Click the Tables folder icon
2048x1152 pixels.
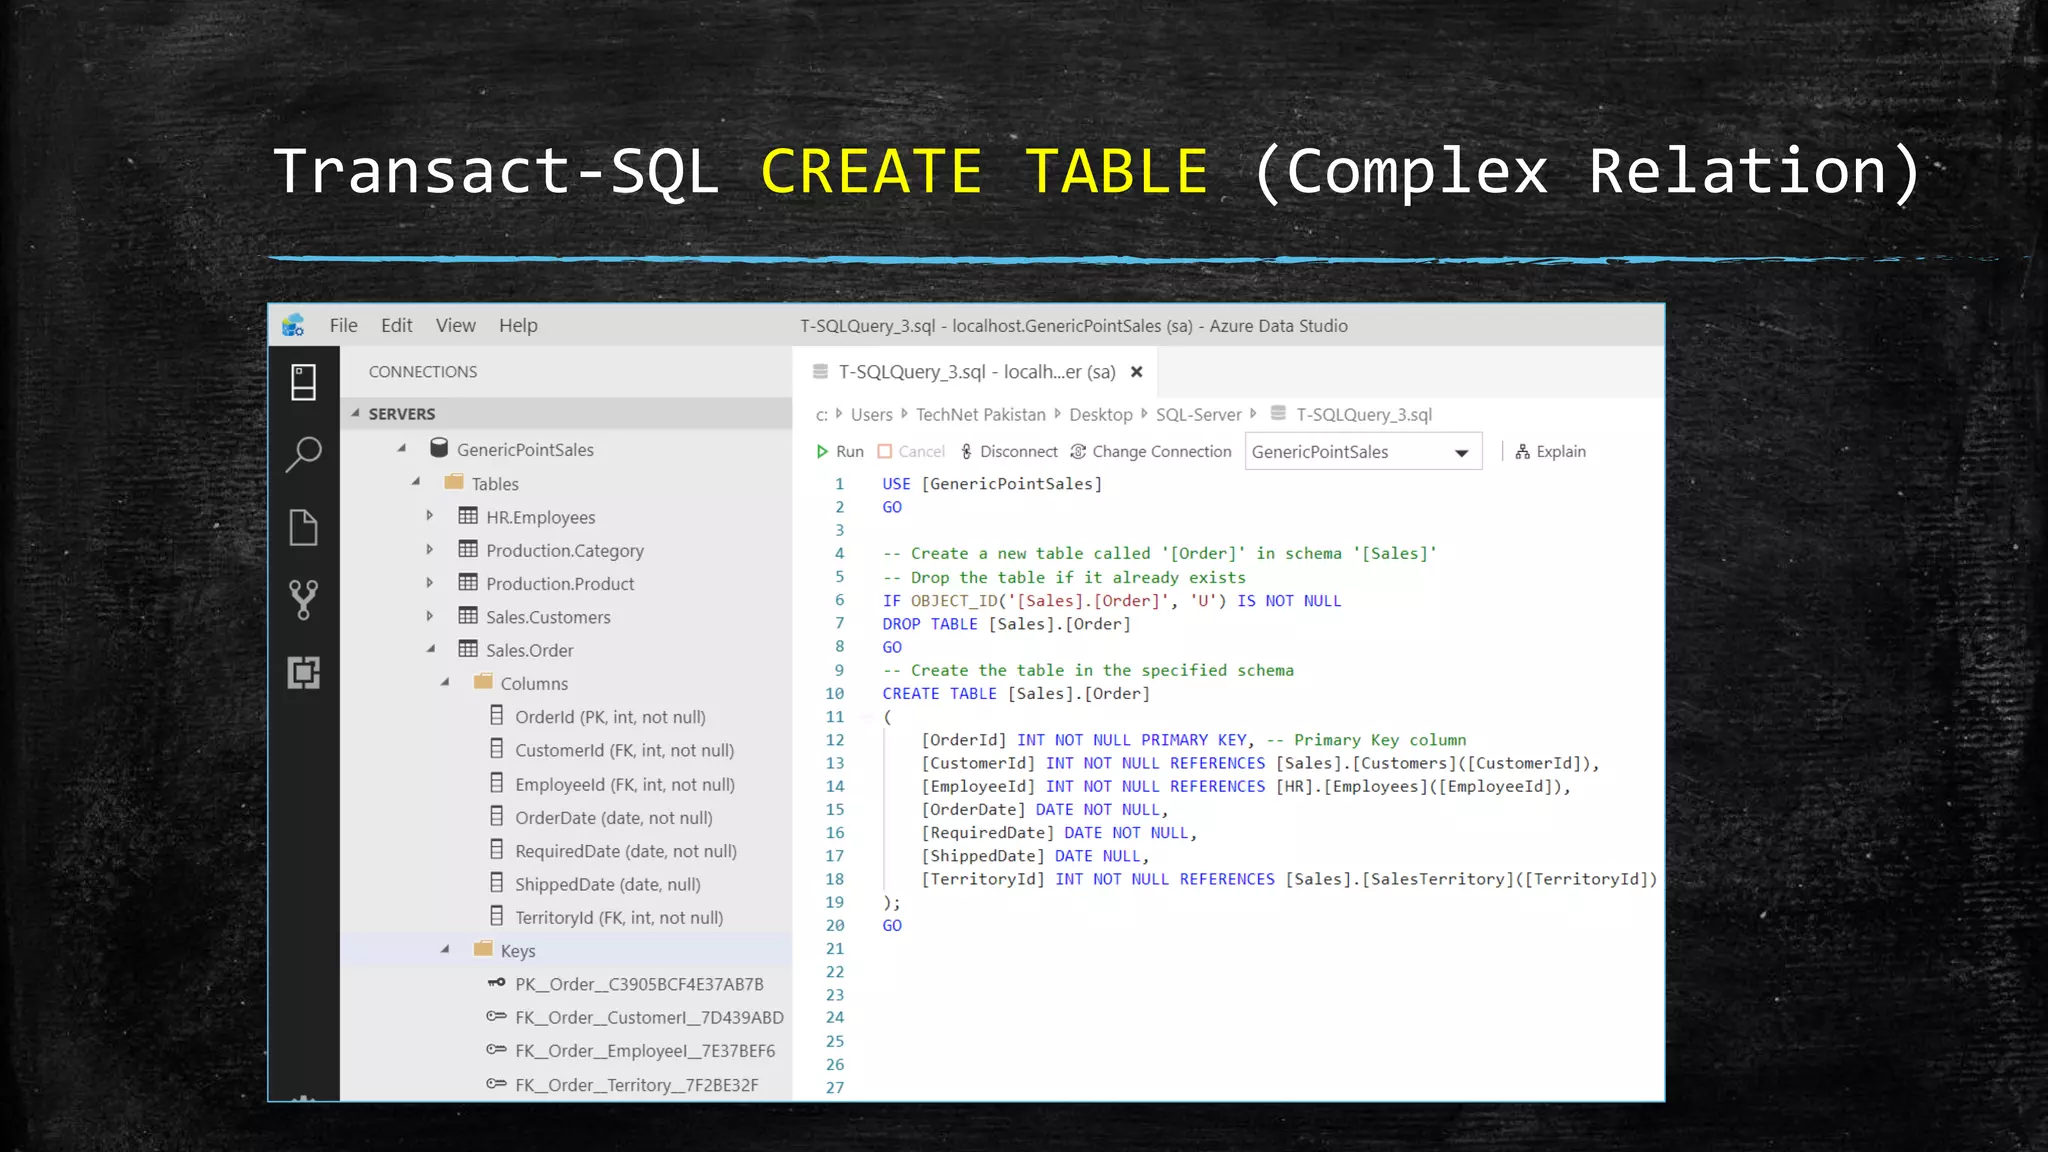(454, 482)
